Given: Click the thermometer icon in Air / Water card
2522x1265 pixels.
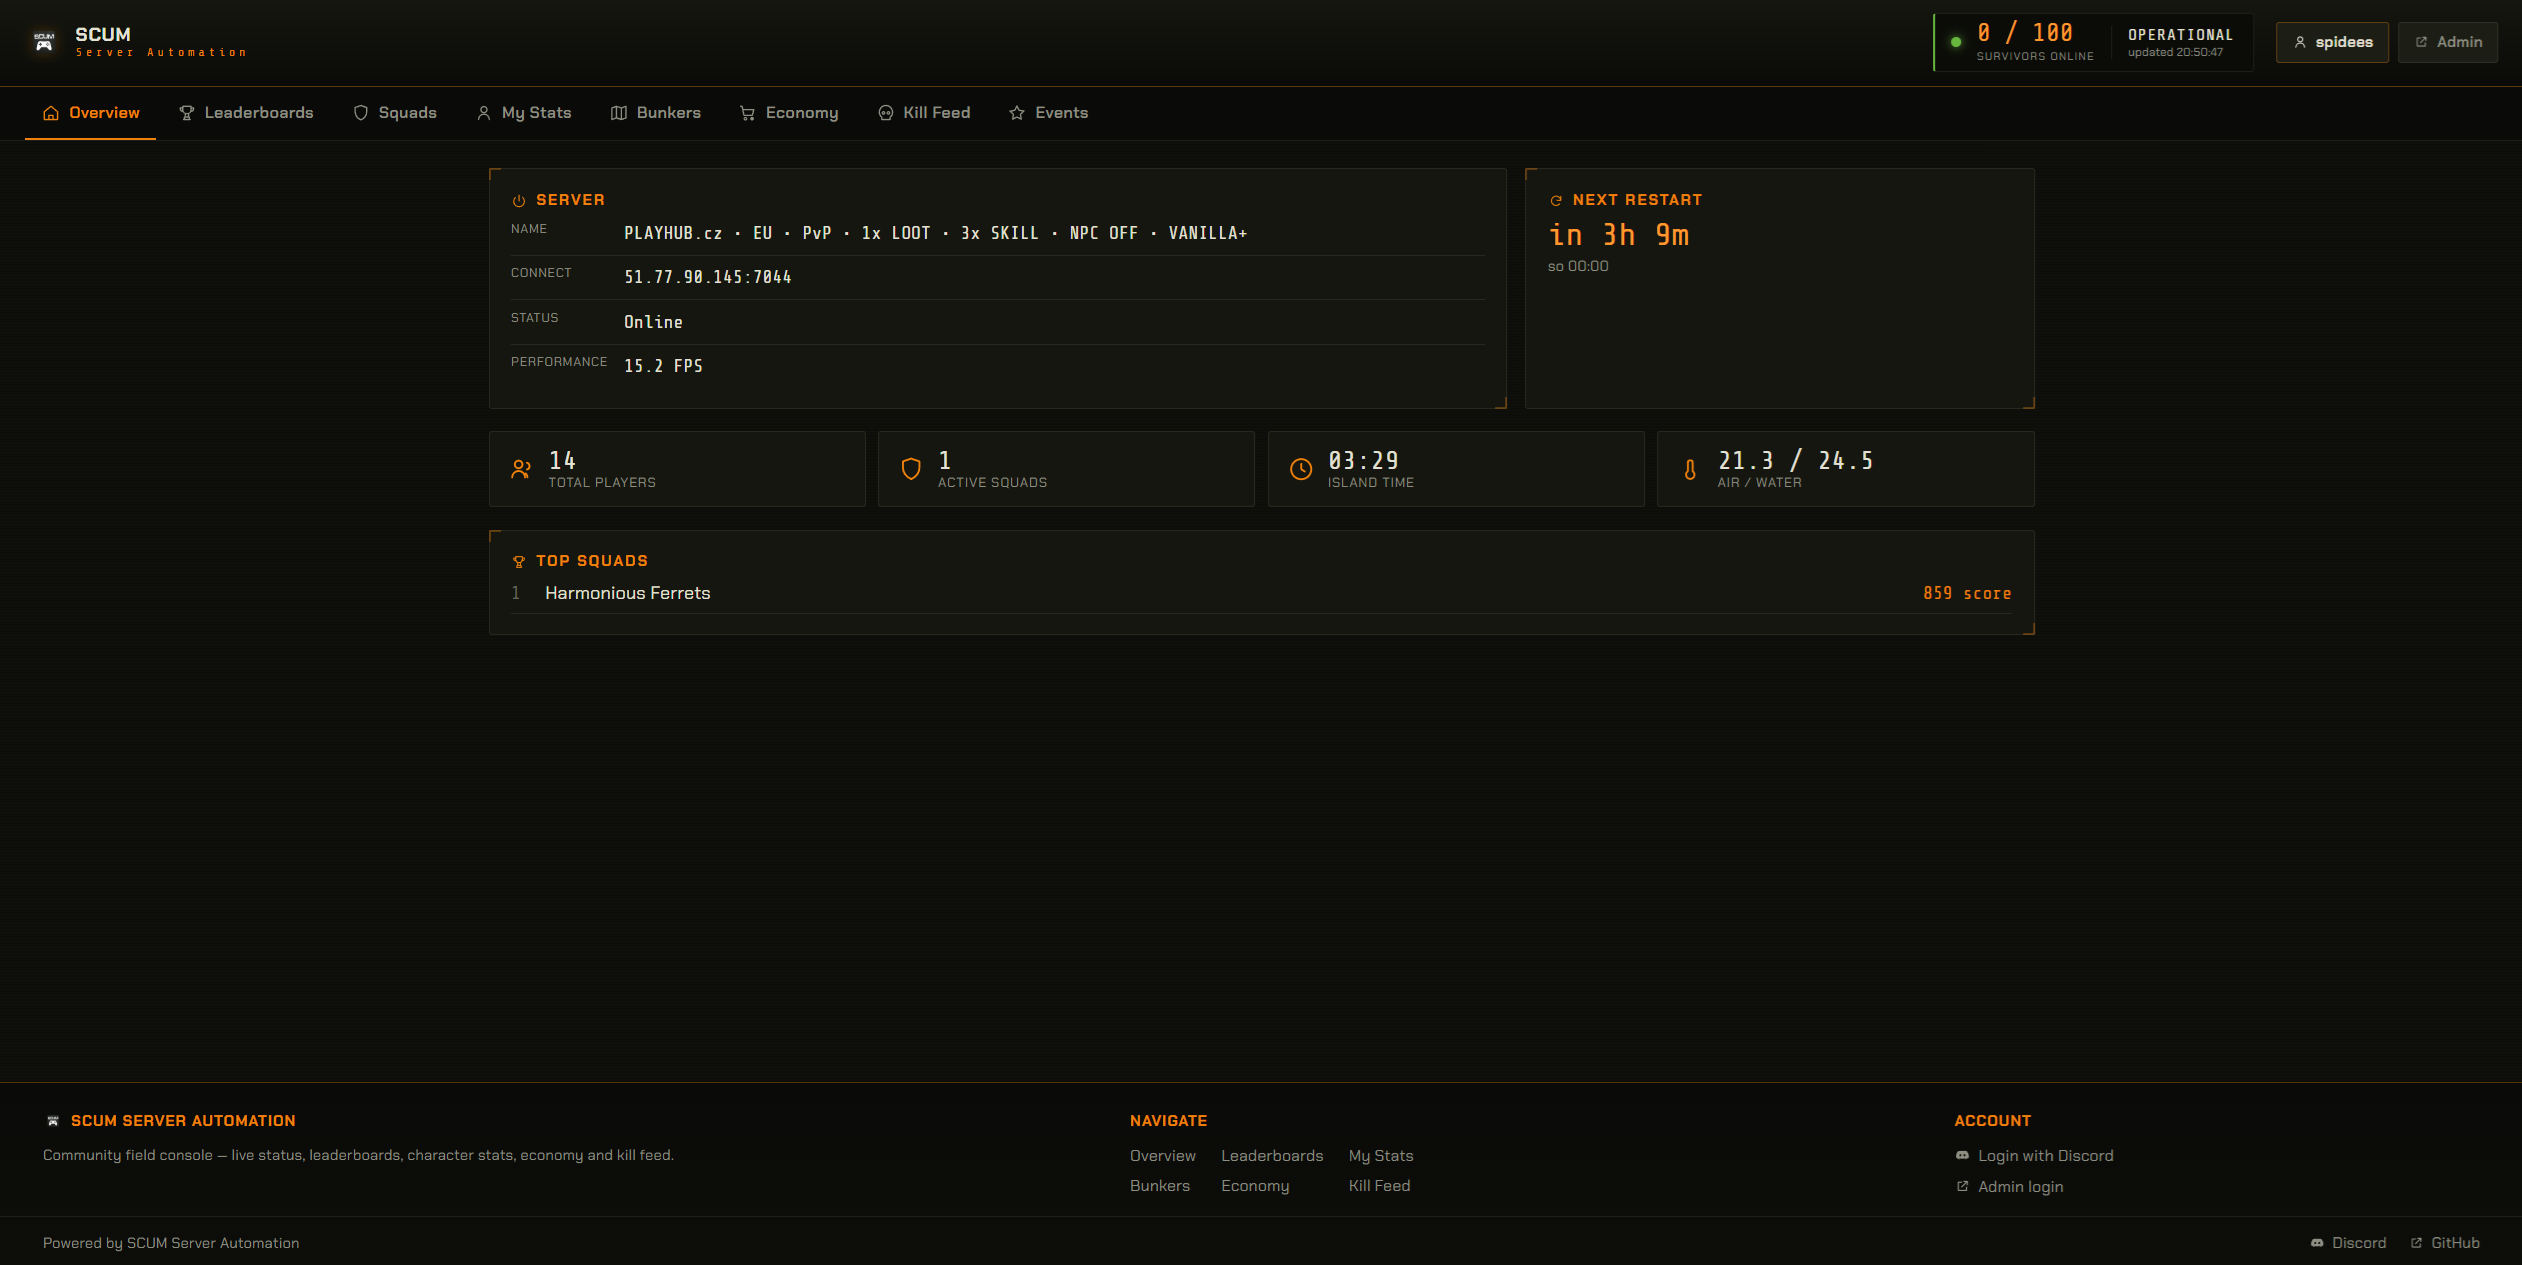Looking at the screenshot, I should point(1690,469).
